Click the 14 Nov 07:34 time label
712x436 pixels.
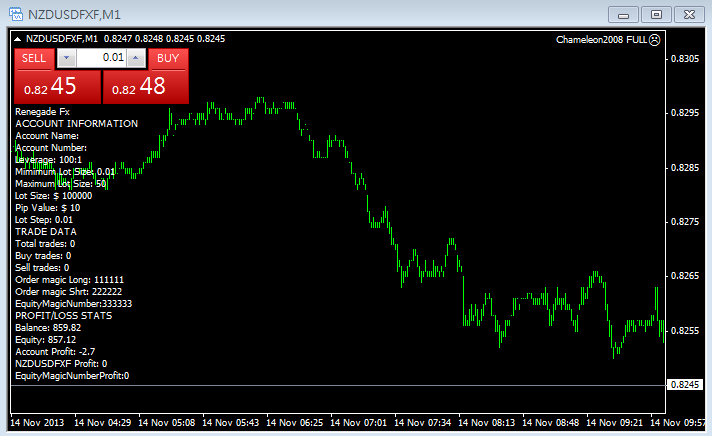(423, 423)
